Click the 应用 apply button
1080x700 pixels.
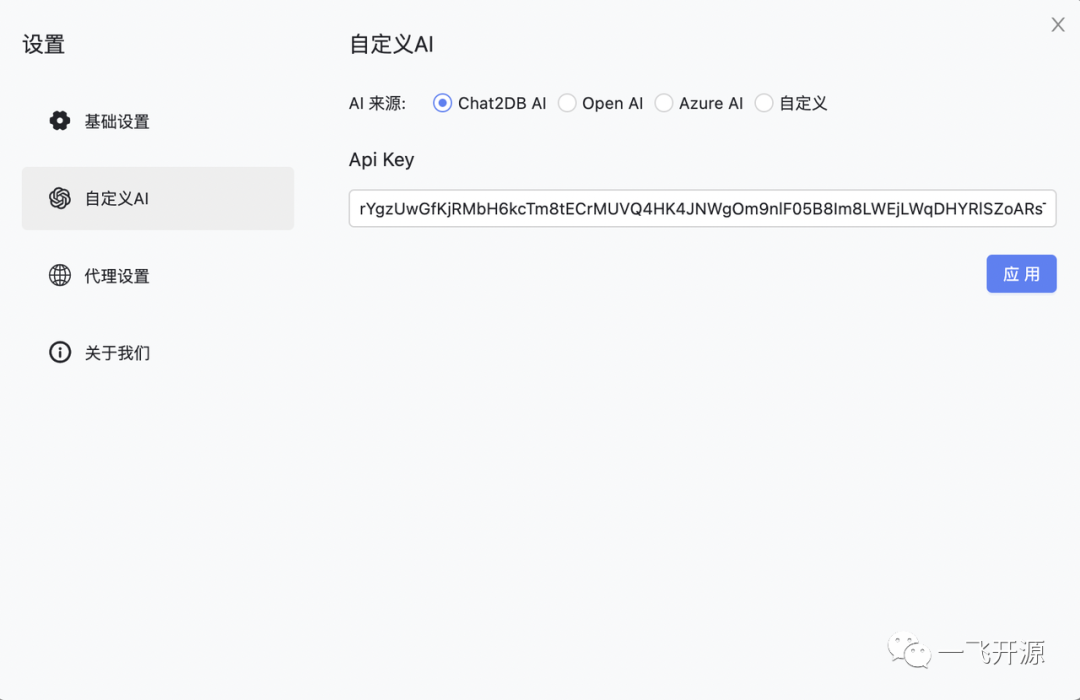coord(1021,274)
